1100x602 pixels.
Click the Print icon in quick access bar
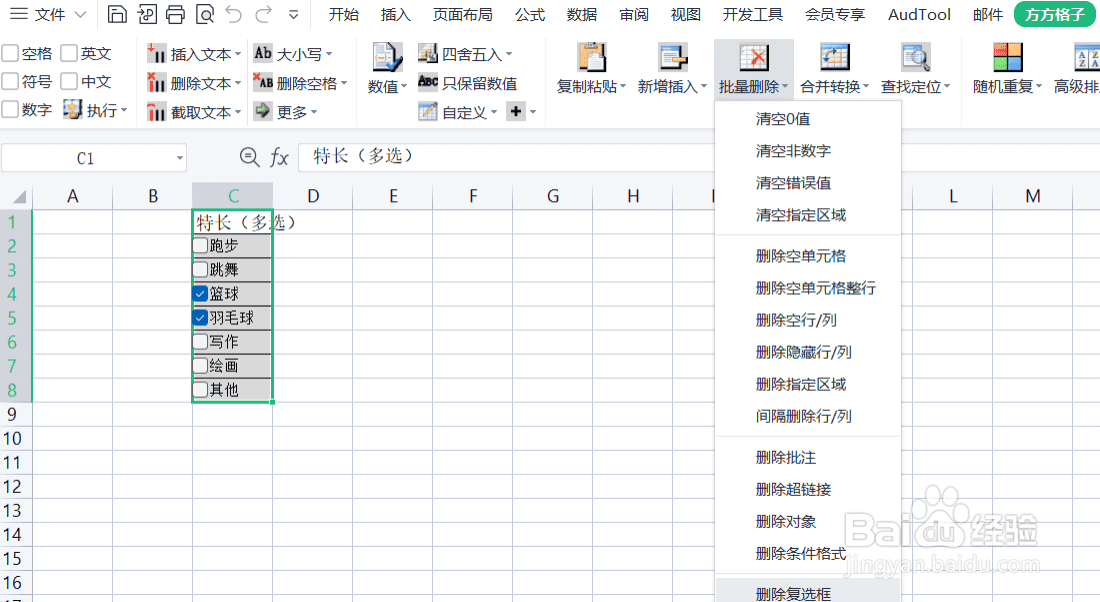point(175,14)
